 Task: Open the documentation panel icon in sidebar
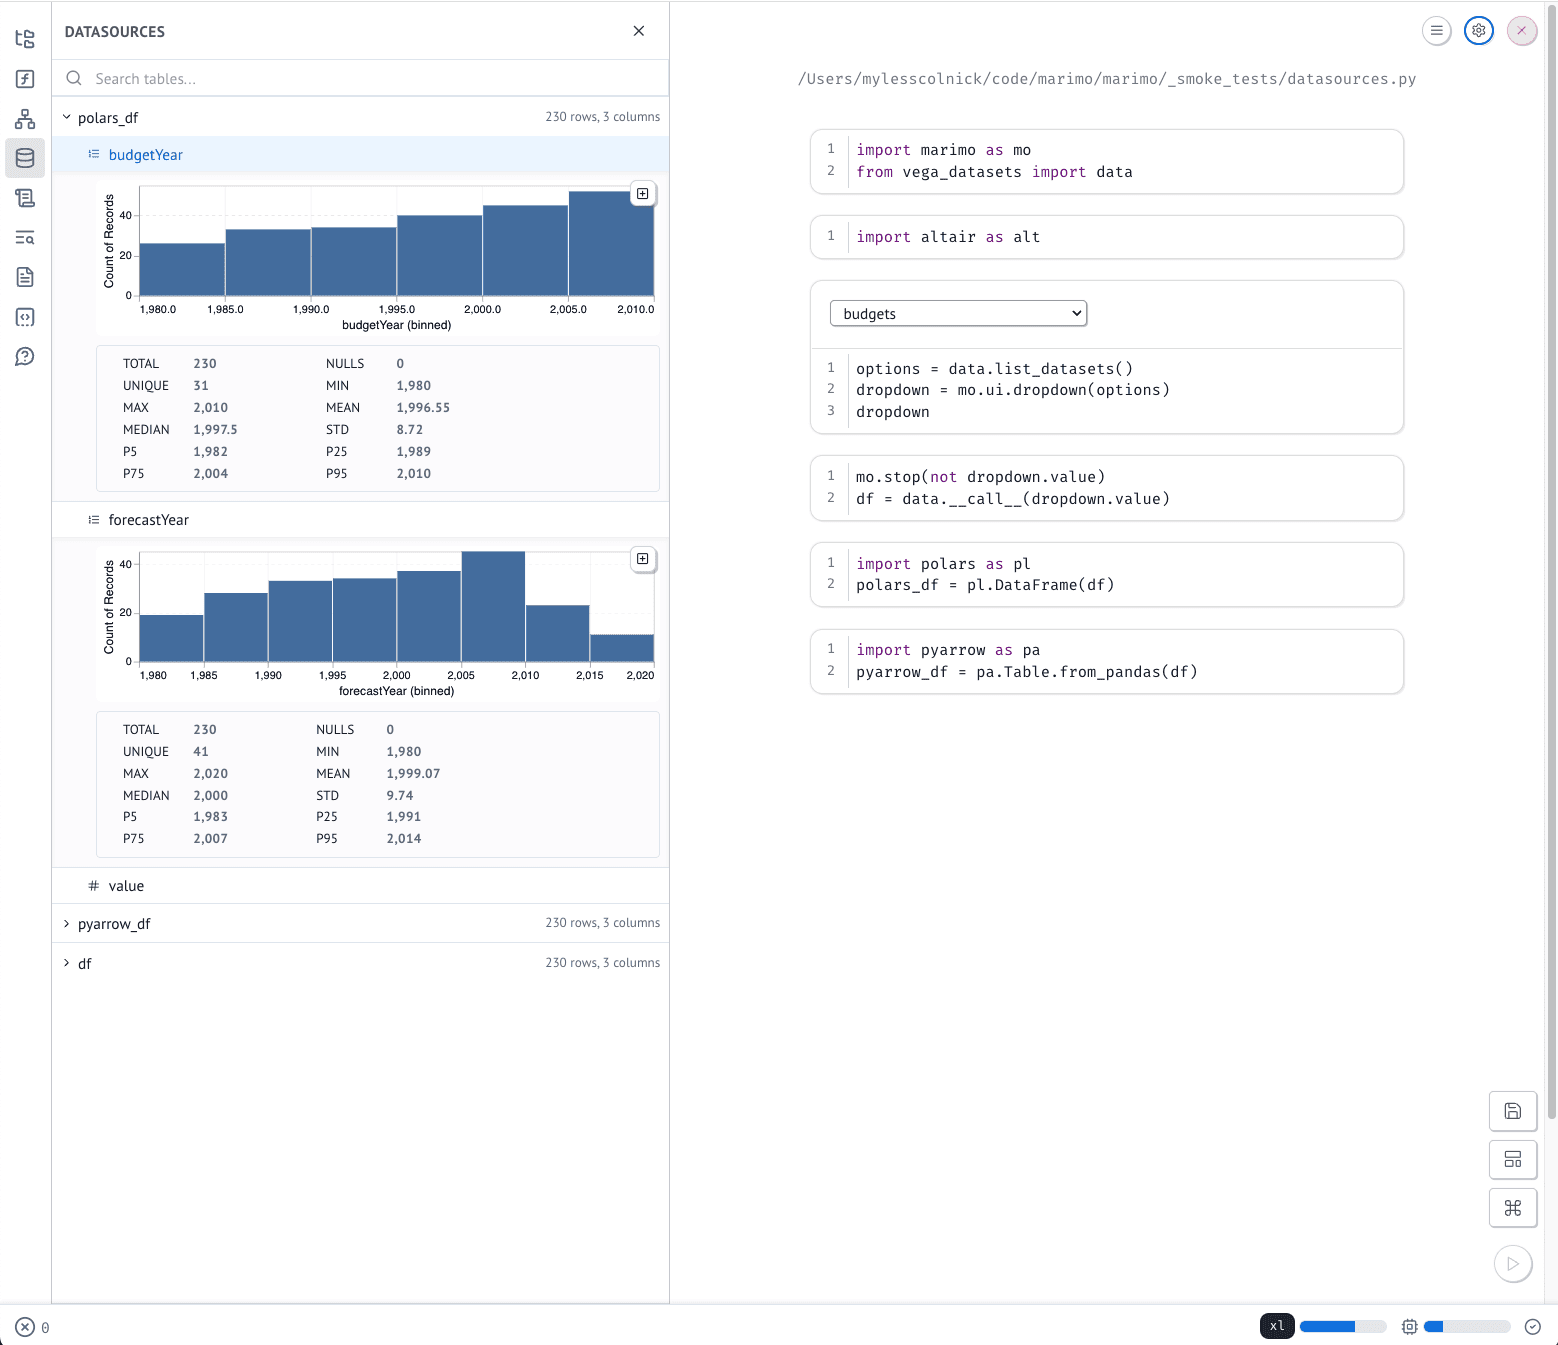tap(25, 277)
